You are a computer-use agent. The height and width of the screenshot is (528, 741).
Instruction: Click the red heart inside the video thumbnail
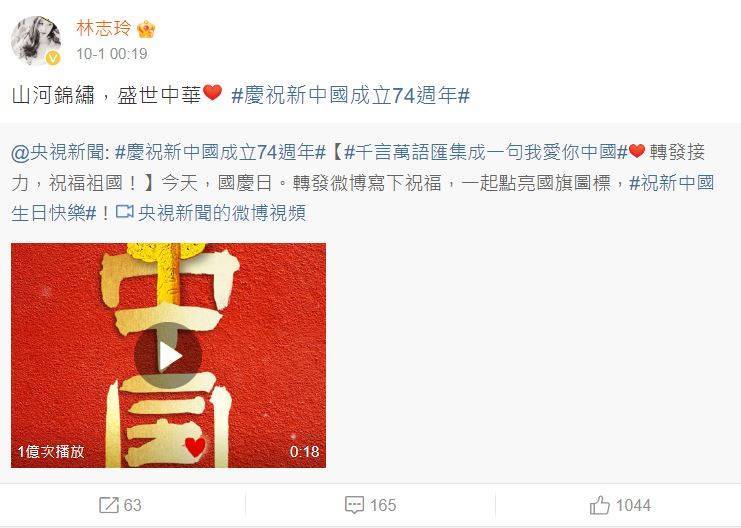click(x=195, y=446)
